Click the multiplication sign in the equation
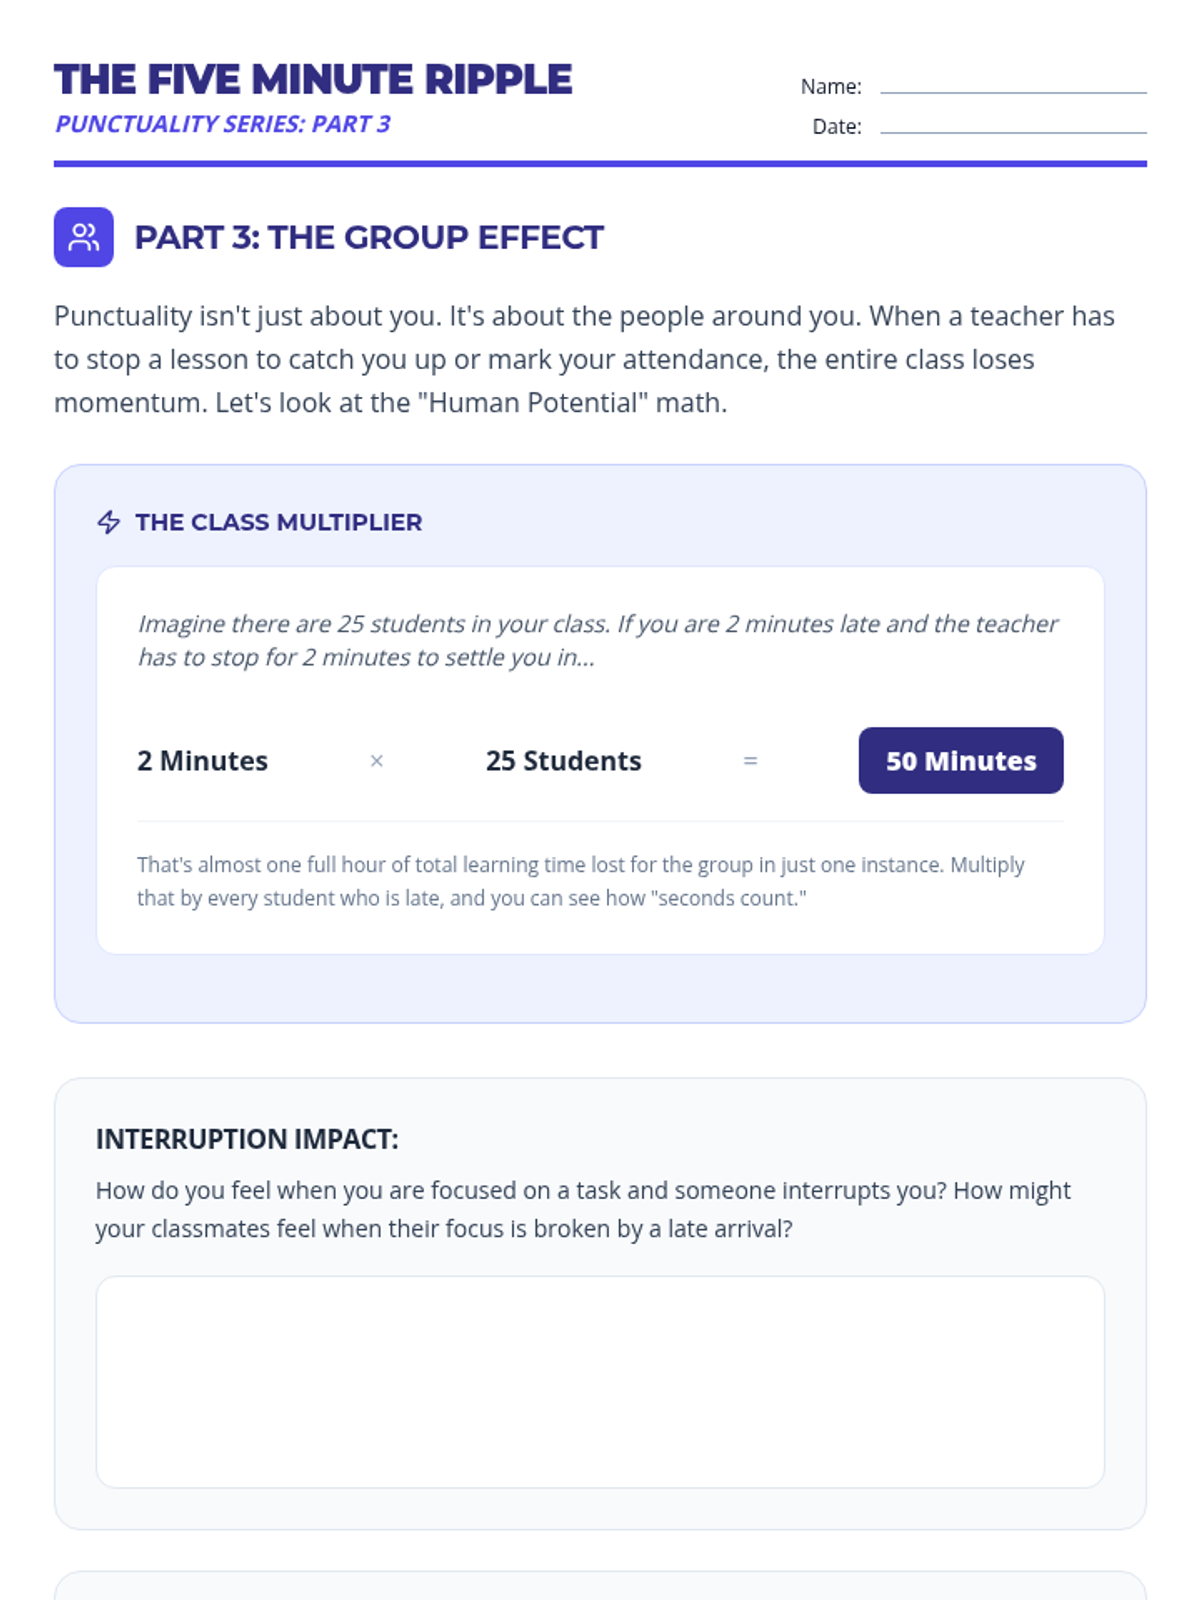1200x1600 pixels. click(x=377, y=761)
